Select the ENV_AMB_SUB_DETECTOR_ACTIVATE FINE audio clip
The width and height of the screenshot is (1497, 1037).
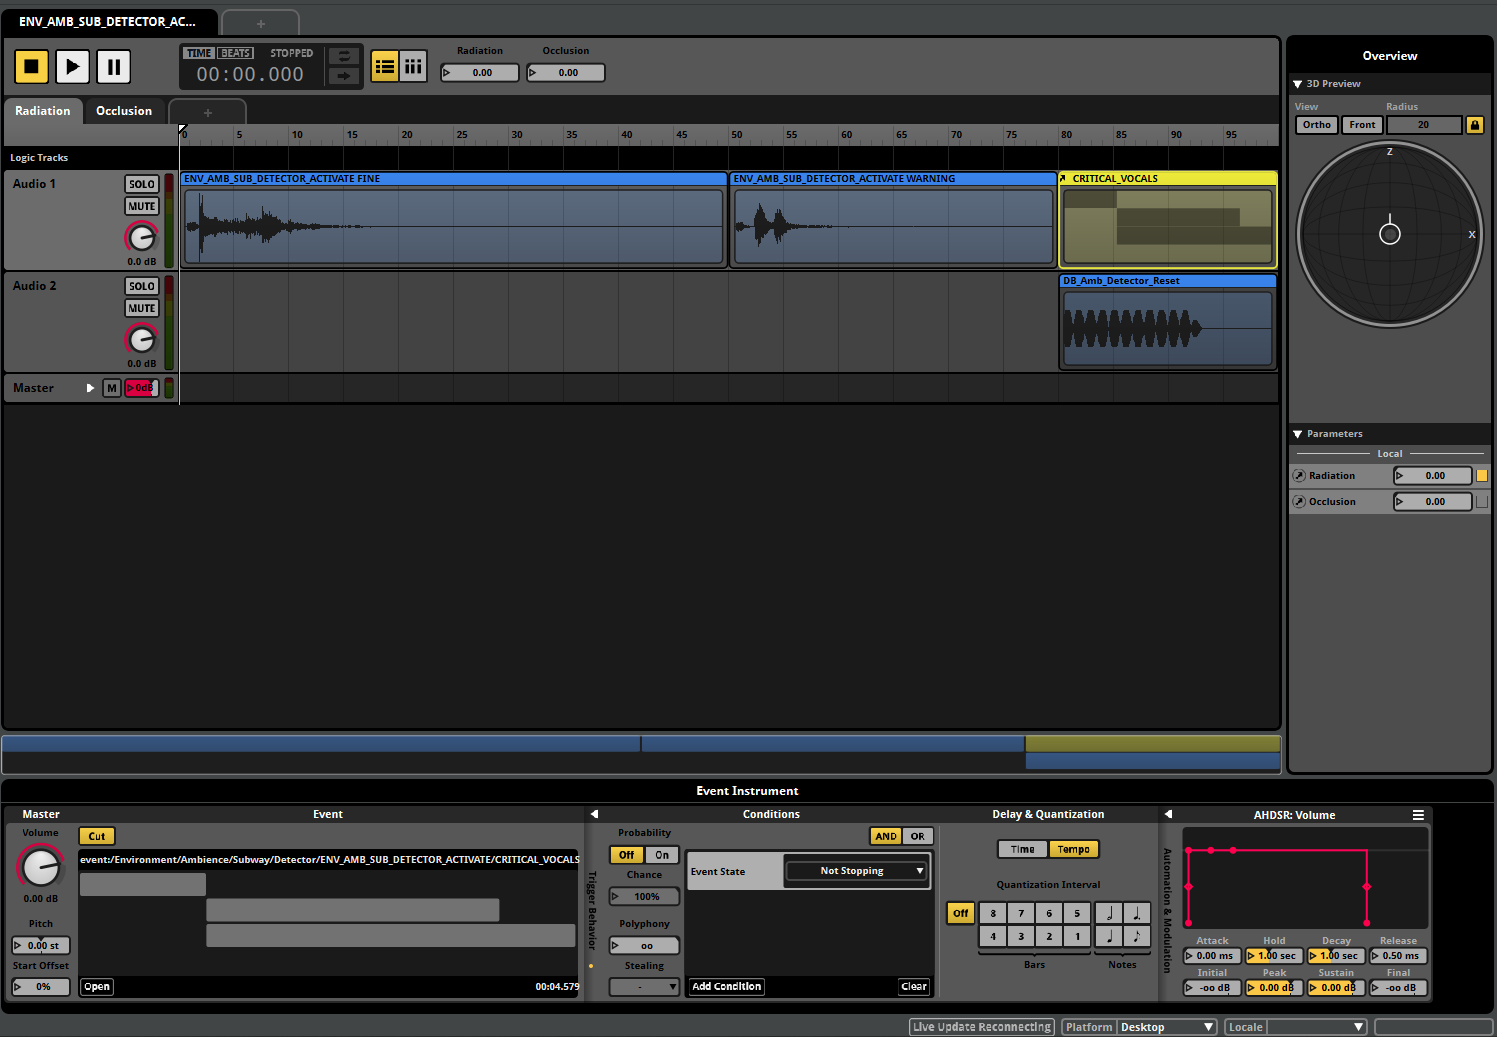453,219
